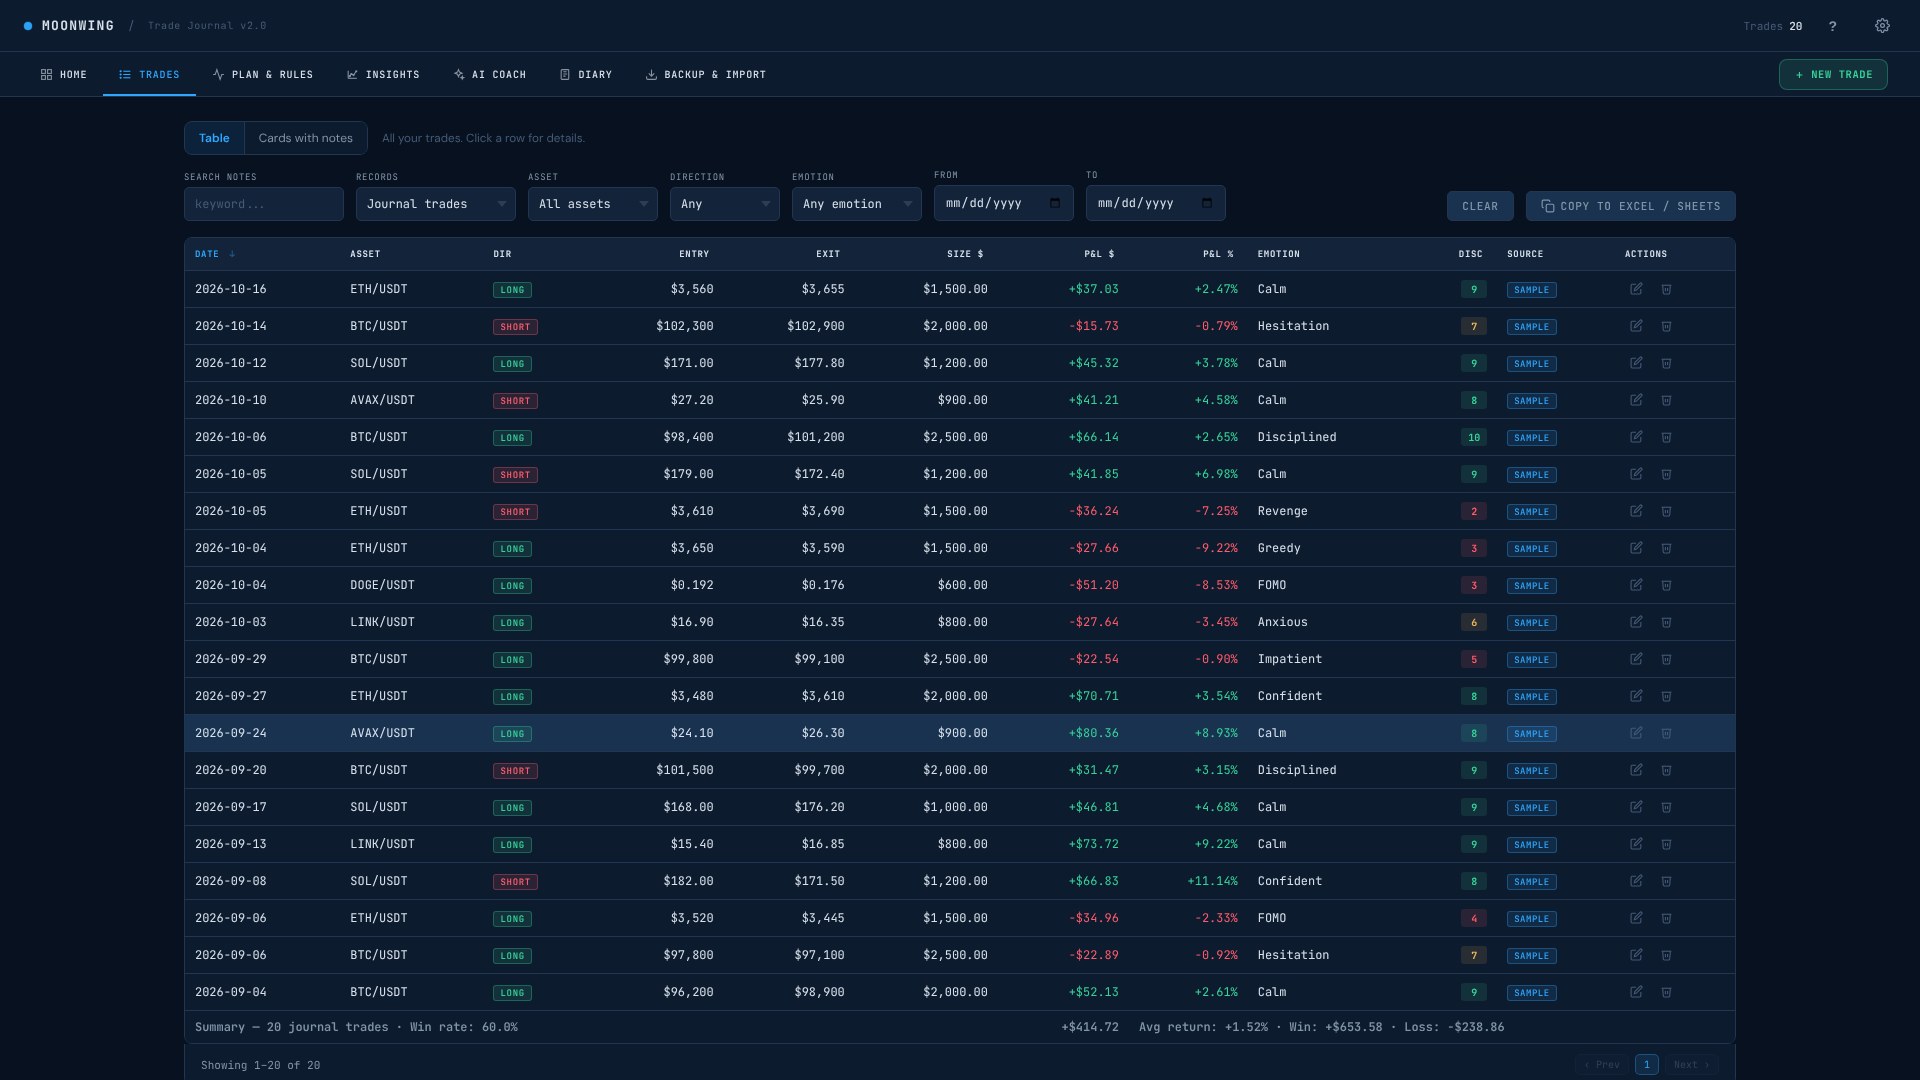This screenshot has height=1080, width=1920.
Task: Create a new trade with New Trade button
Action: (1833, 75)
